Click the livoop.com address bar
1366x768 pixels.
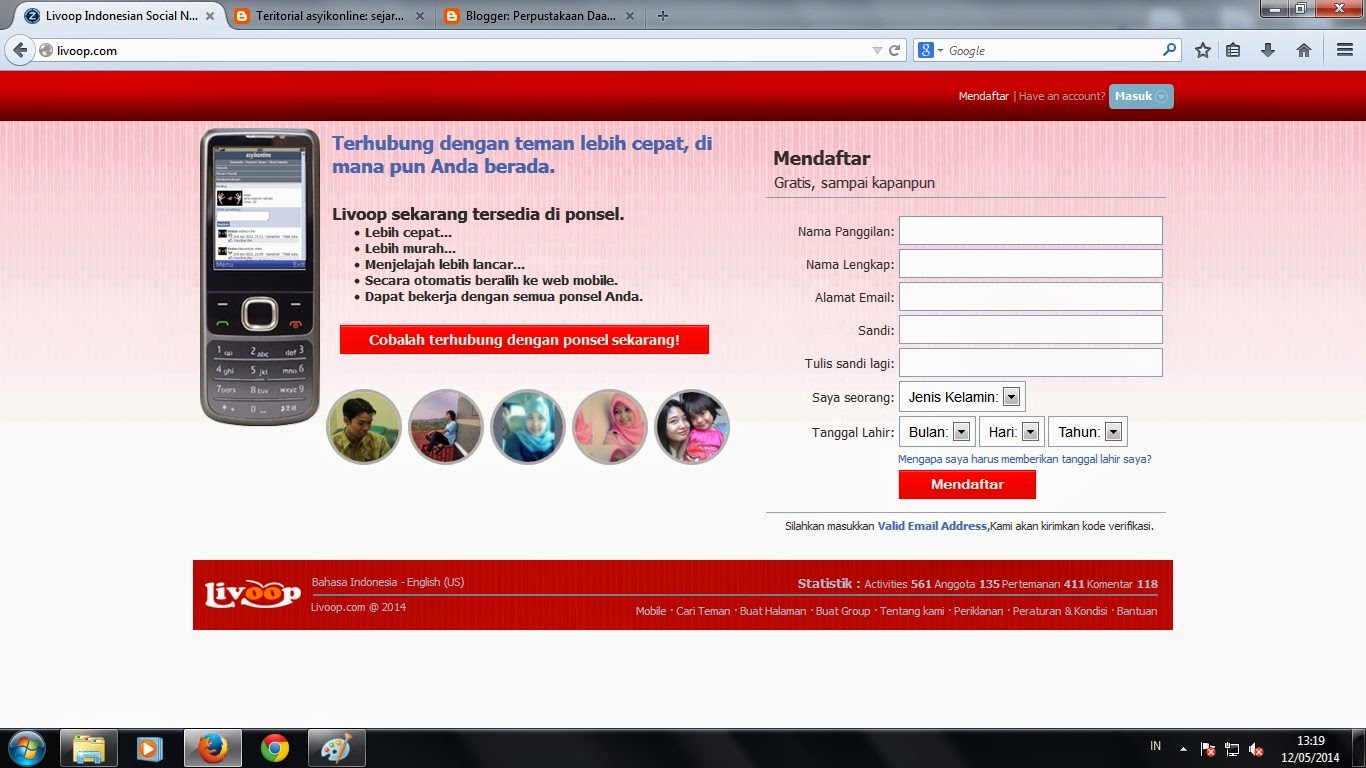(460, 50)
